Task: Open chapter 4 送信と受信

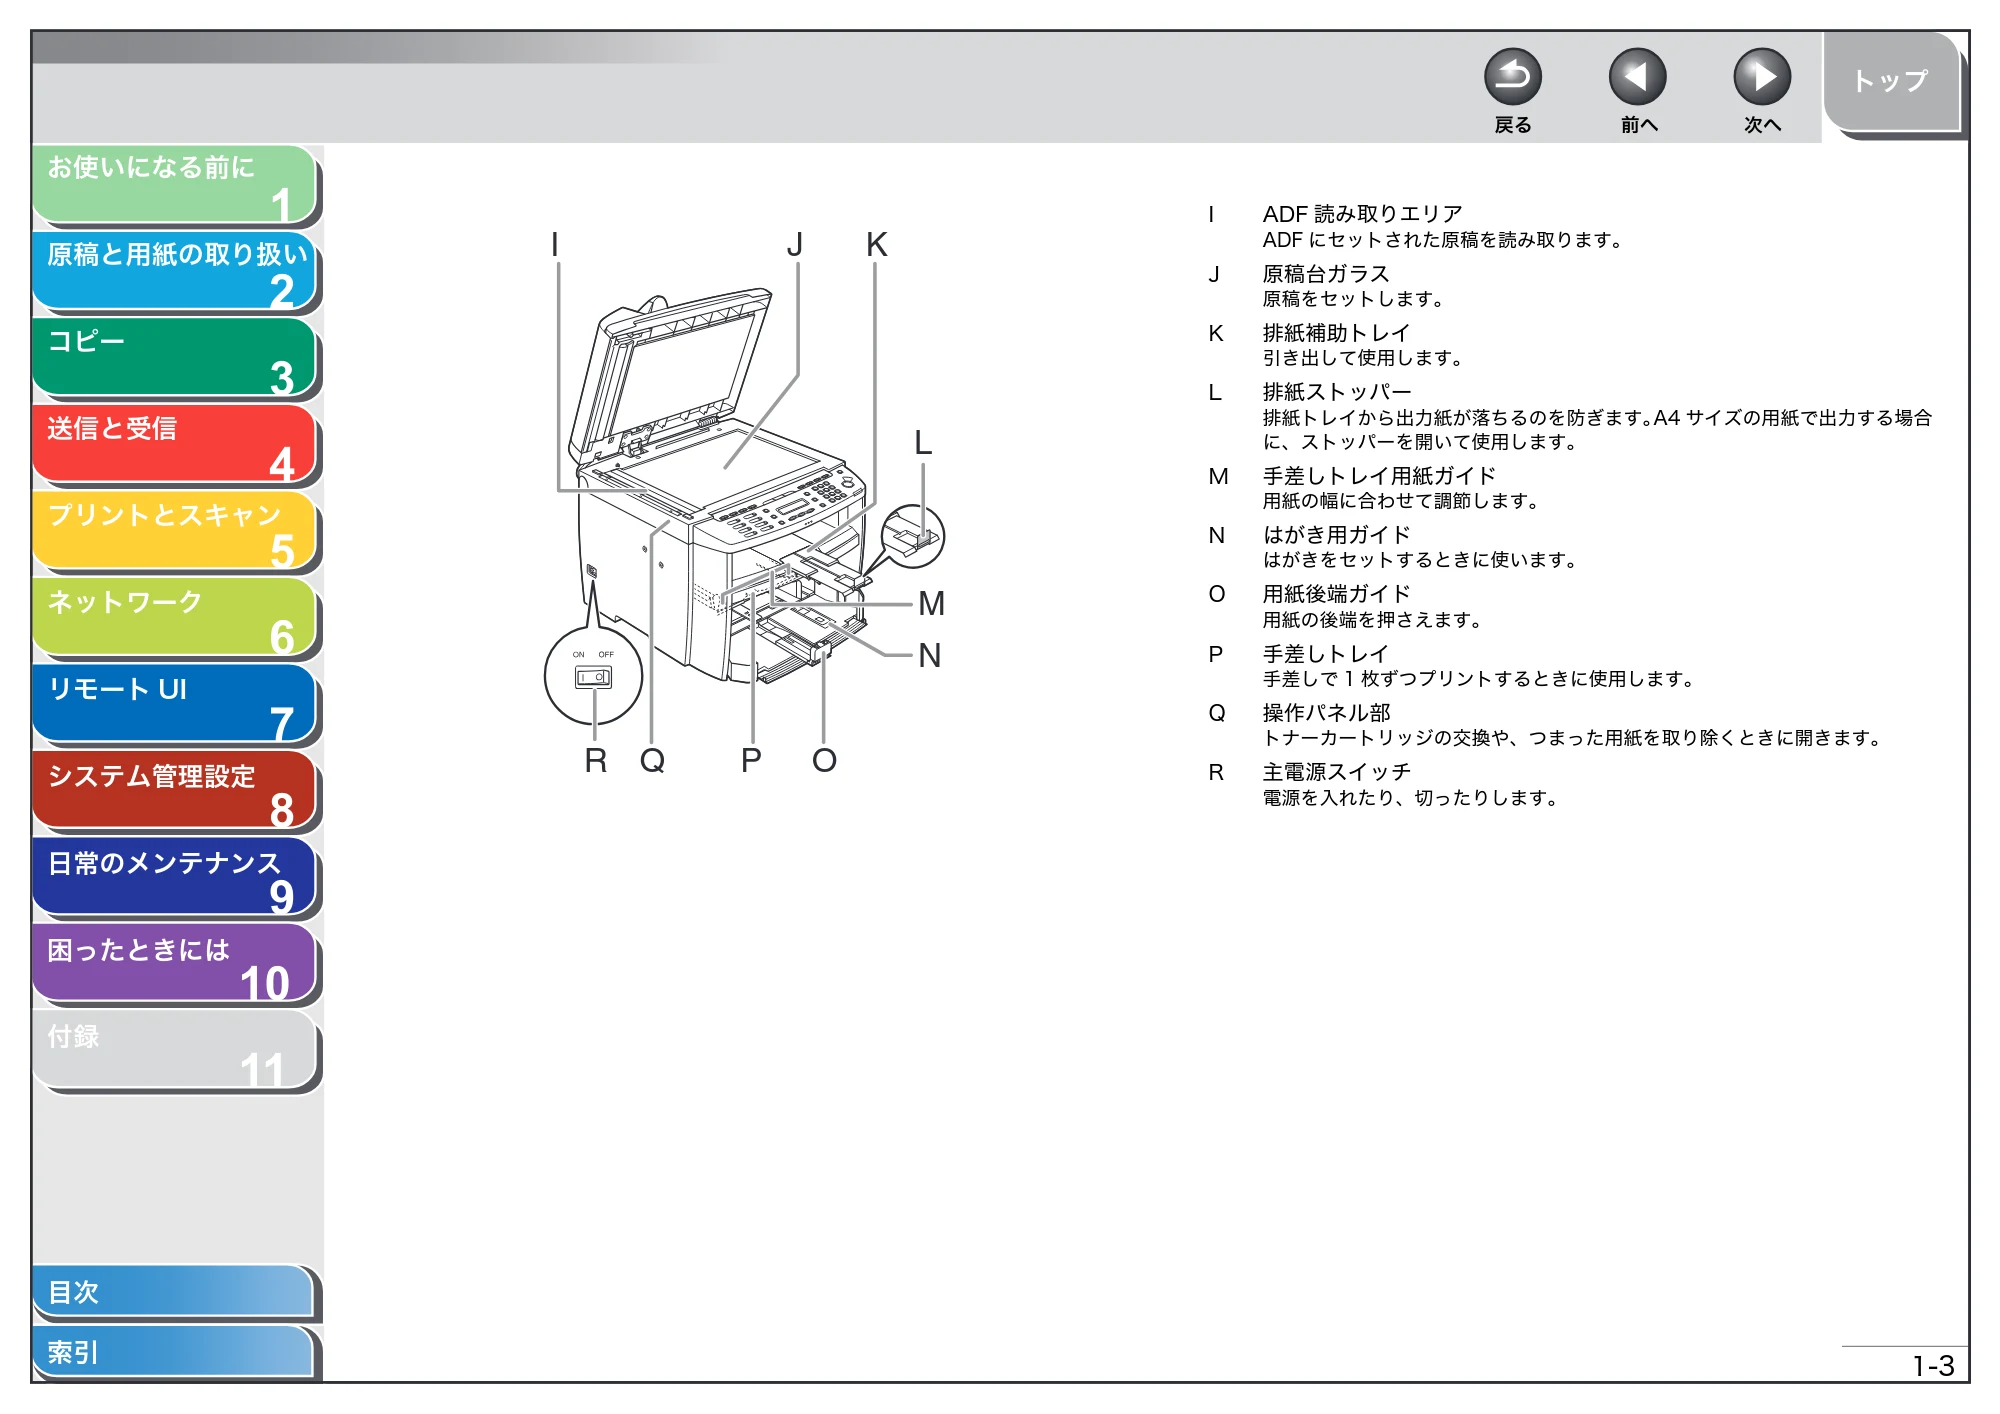Action: (175, 445)
